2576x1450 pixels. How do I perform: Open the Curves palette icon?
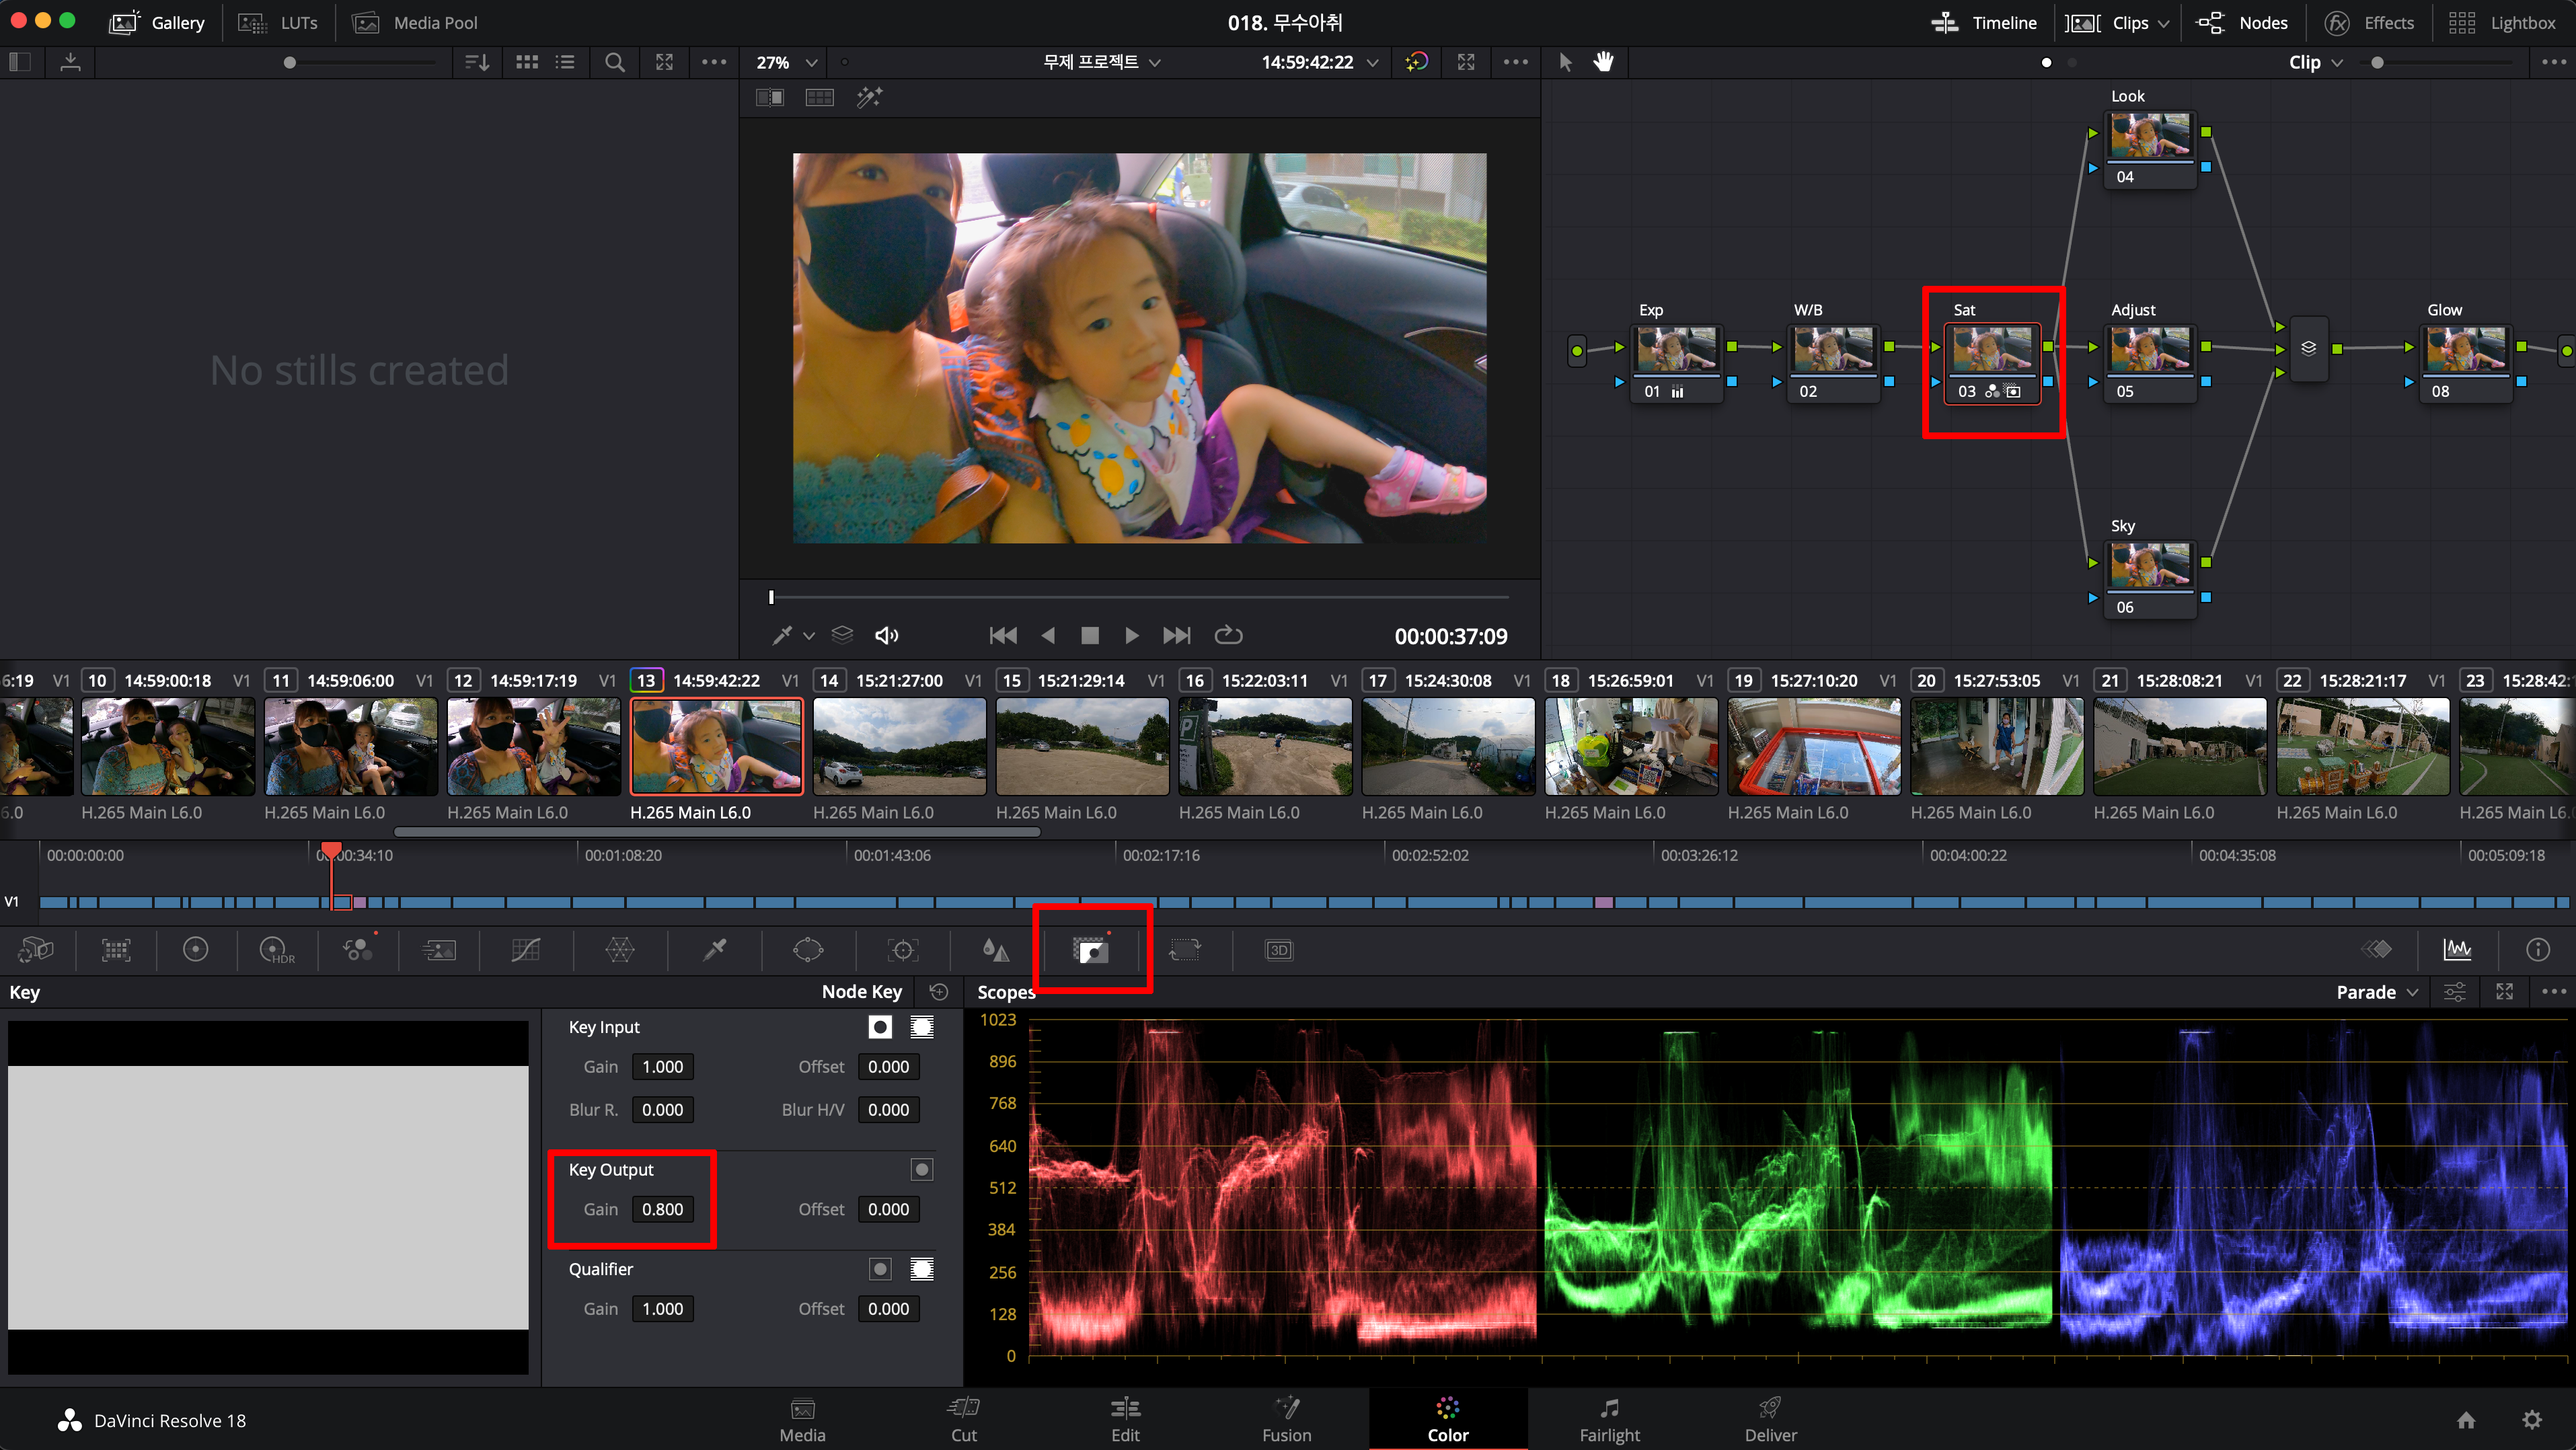pyautogui.click(x=526, y=950)
